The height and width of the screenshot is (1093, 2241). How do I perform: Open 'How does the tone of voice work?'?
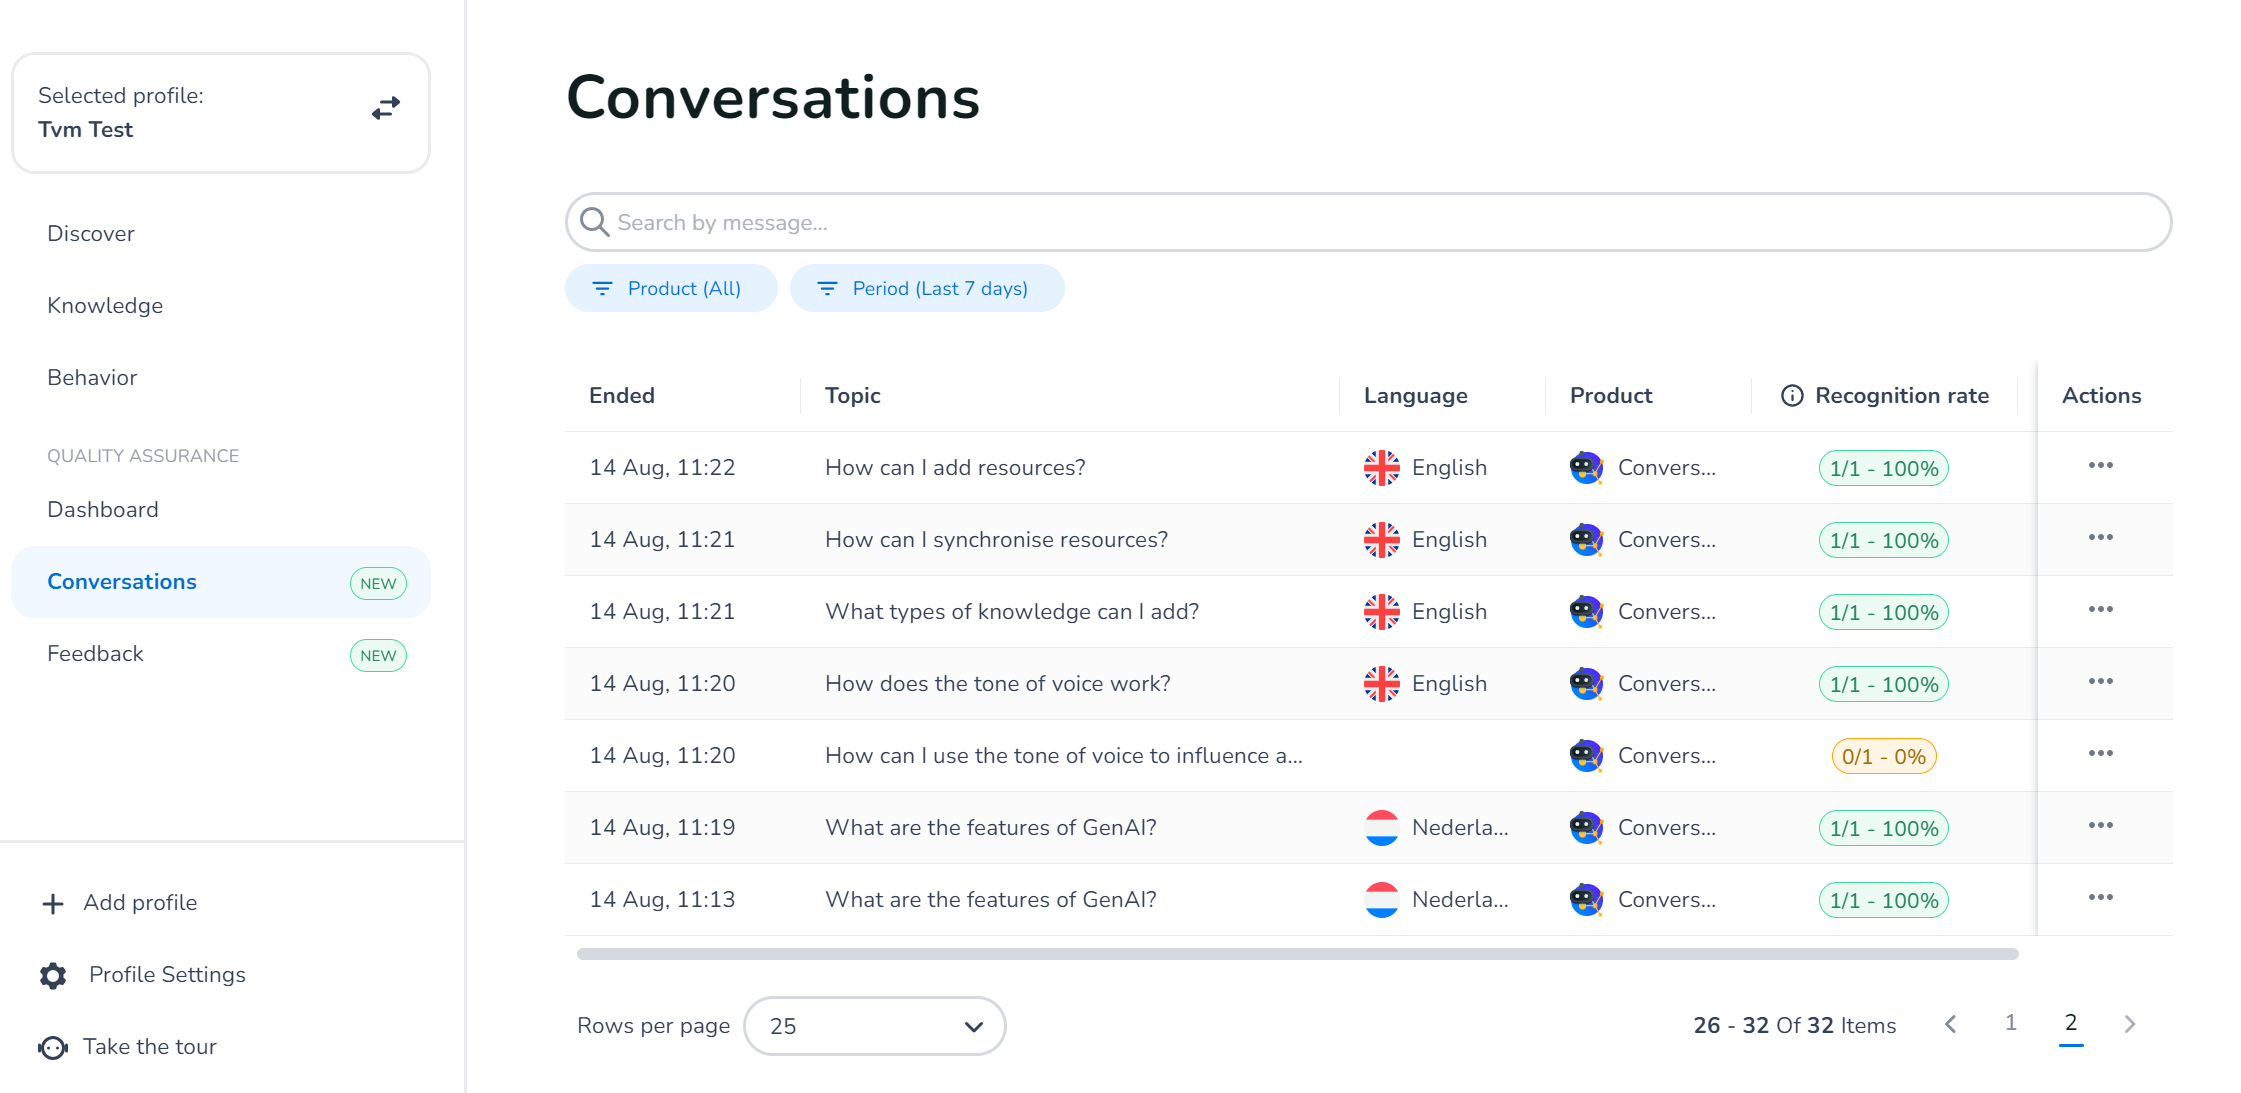pyautogui.click(x=998, y=684)
